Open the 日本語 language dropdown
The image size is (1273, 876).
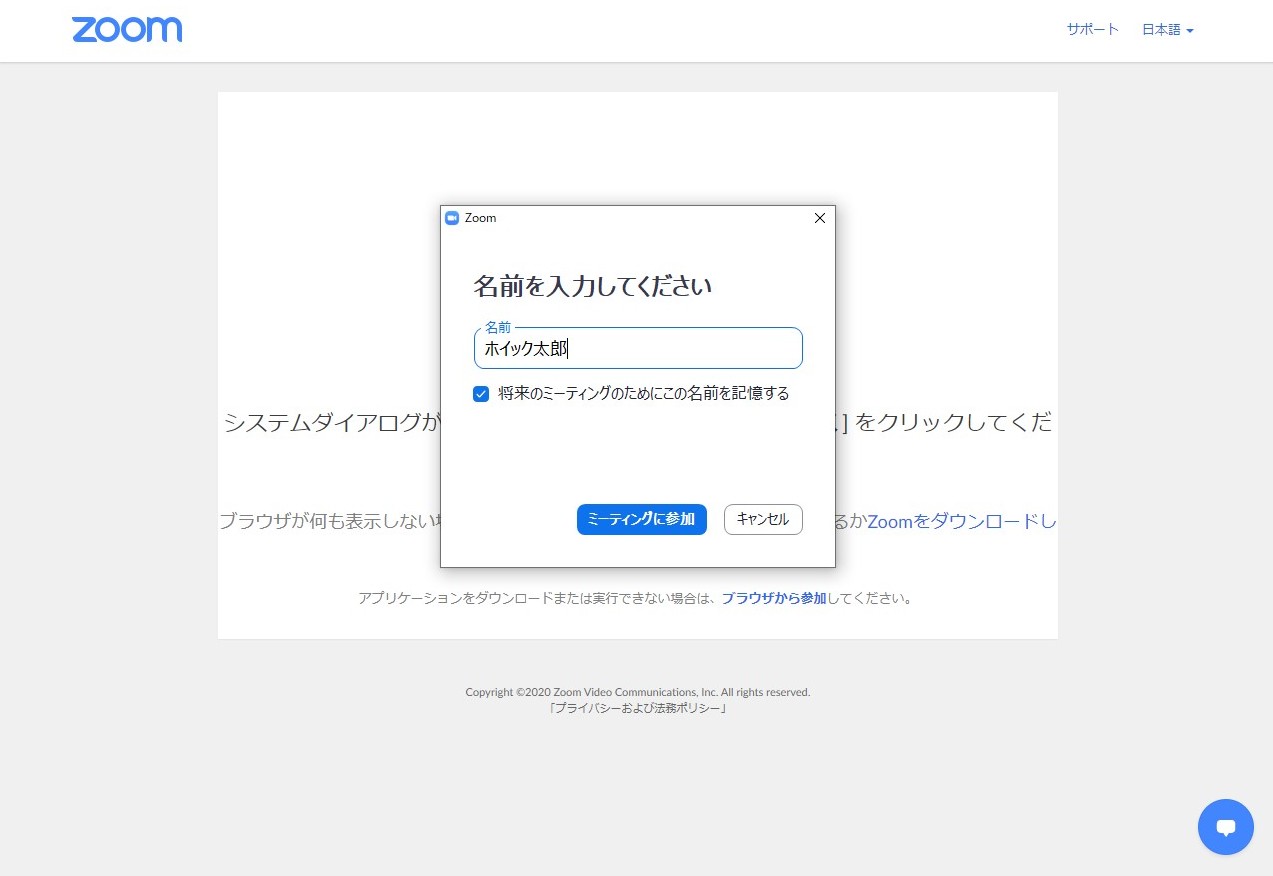(1168, 30)
